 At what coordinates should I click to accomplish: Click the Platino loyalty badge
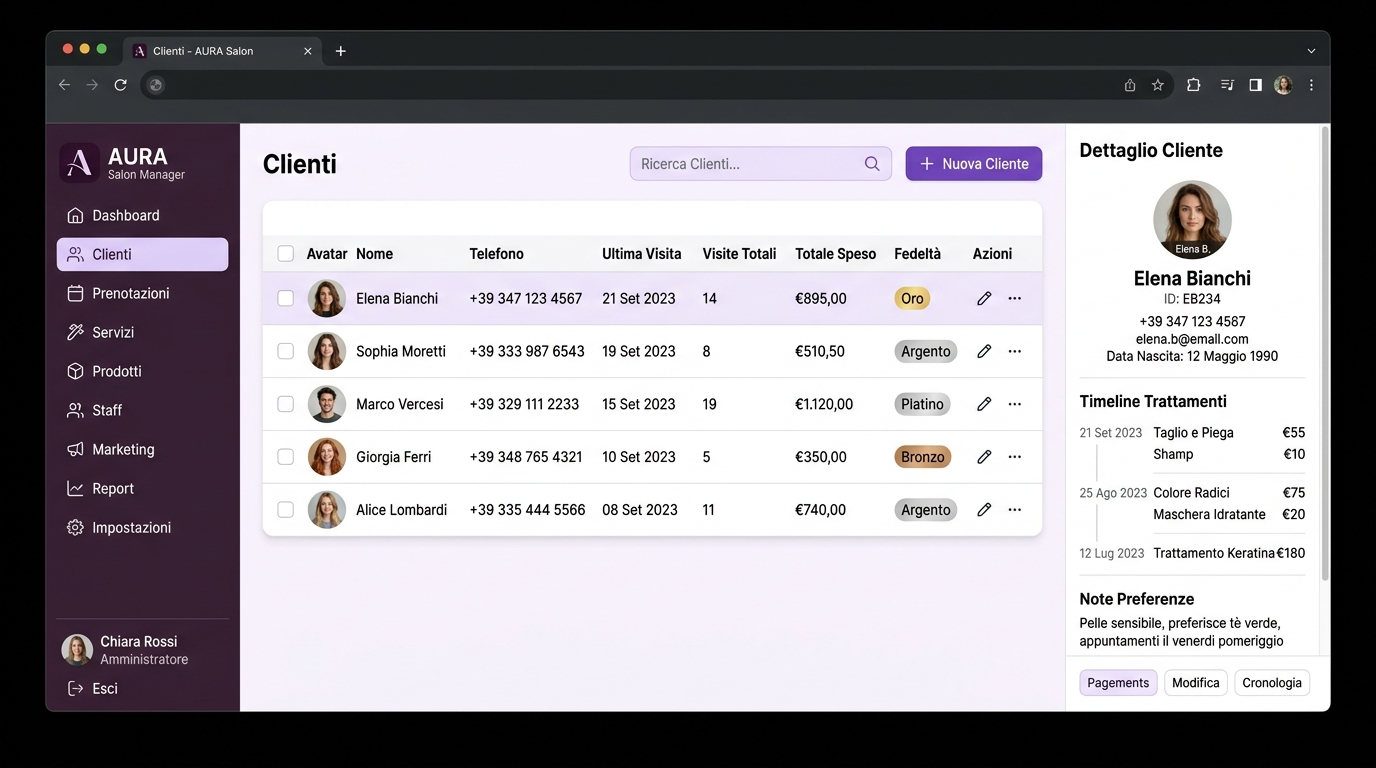click(922, 404)
